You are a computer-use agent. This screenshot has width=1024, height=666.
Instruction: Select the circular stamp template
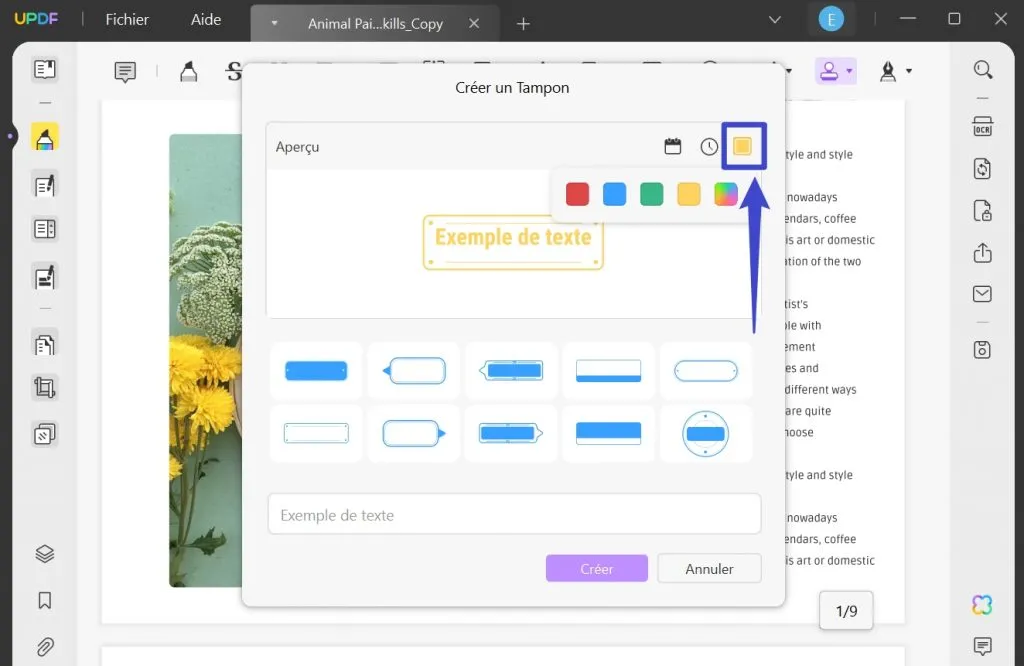click(x=706, y=434)
